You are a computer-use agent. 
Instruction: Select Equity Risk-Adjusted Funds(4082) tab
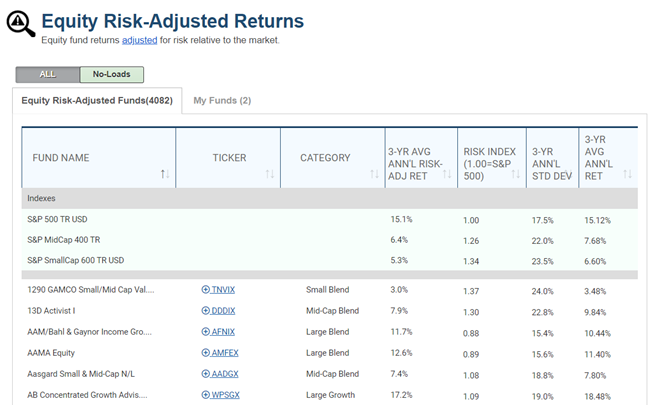(97, 101)
